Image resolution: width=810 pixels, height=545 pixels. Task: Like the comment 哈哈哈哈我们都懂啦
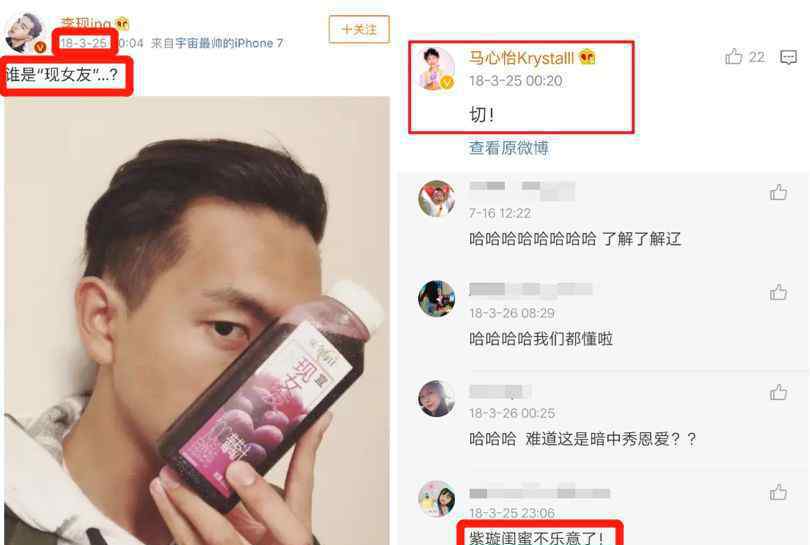pyautogui.click(x=778, y=292)
